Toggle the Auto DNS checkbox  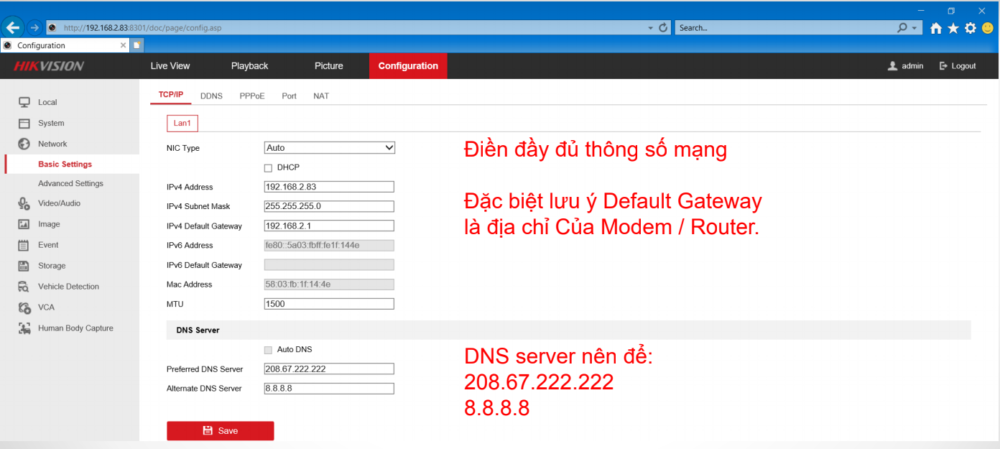(x=268, y=350)
